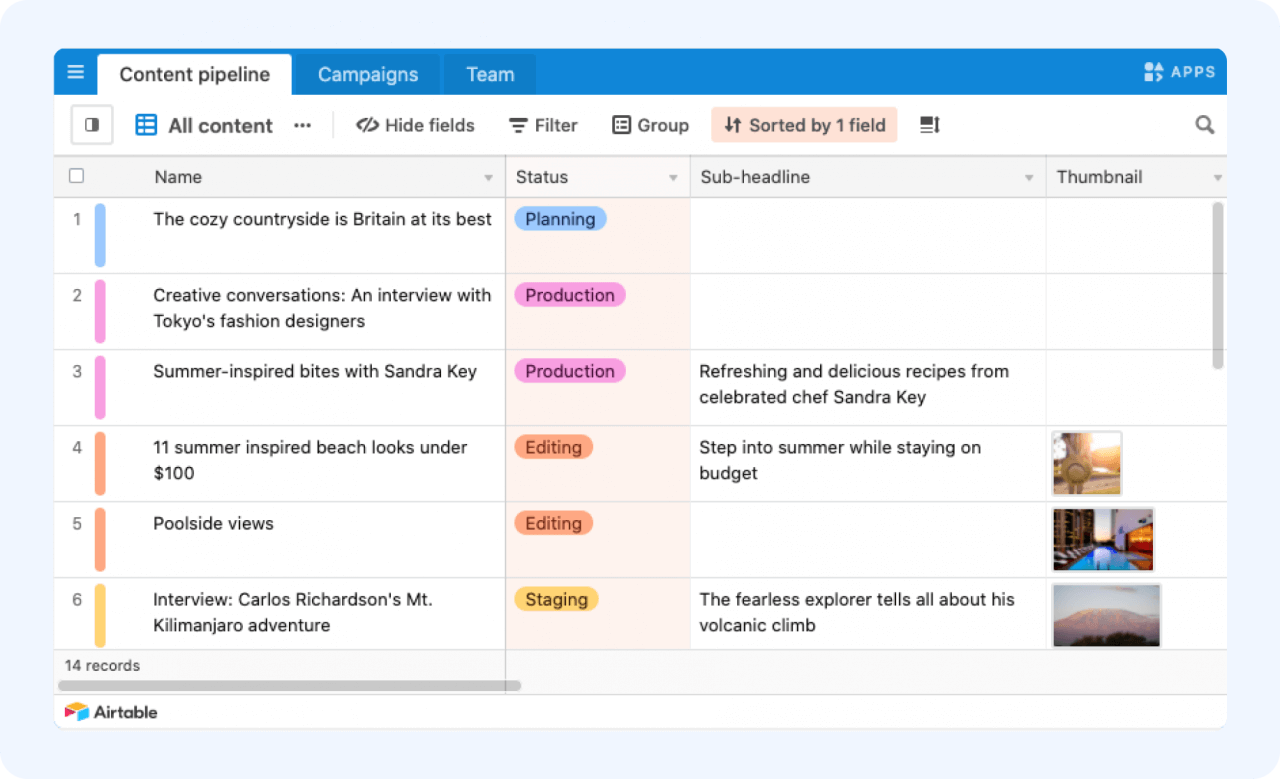Select the Planning status pill on row 1
This screenshot has height=779, width=1280.
click(x=560, y=219)
